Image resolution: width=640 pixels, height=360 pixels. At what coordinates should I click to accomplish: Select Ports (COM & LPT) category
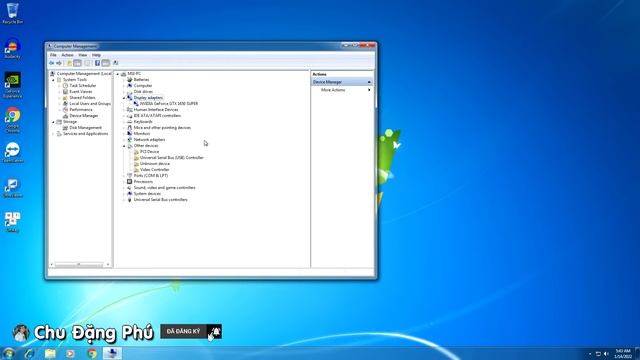pyautogui.click(x=151, y=176)
